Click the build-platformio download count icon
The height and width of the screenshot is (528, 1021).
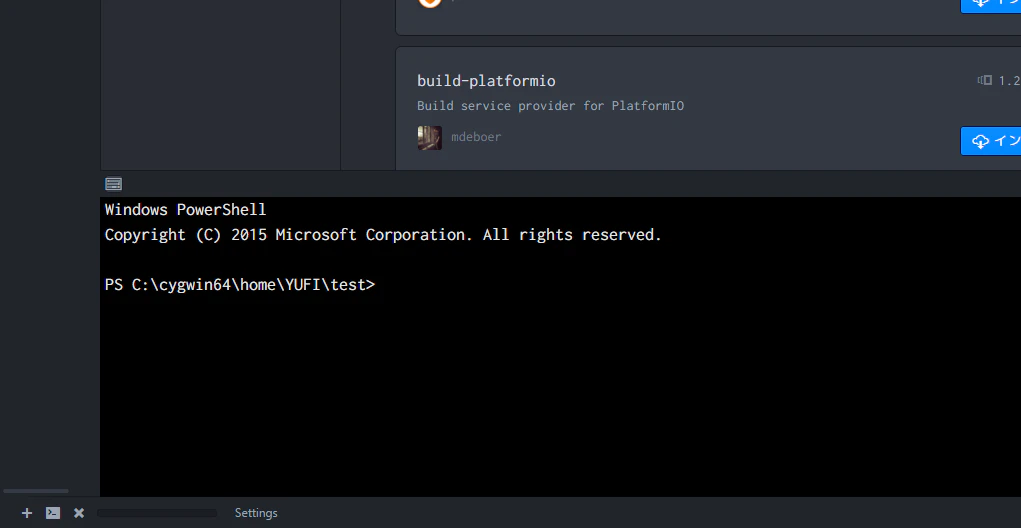click(x=985, y=80)
